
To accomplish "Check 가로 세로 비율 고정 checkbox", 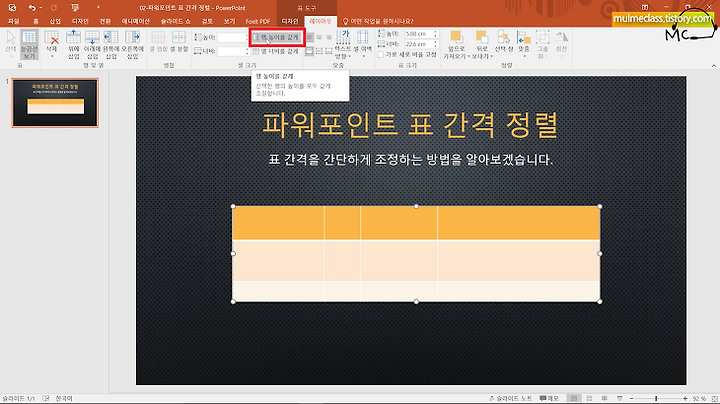I will (381, 54).
